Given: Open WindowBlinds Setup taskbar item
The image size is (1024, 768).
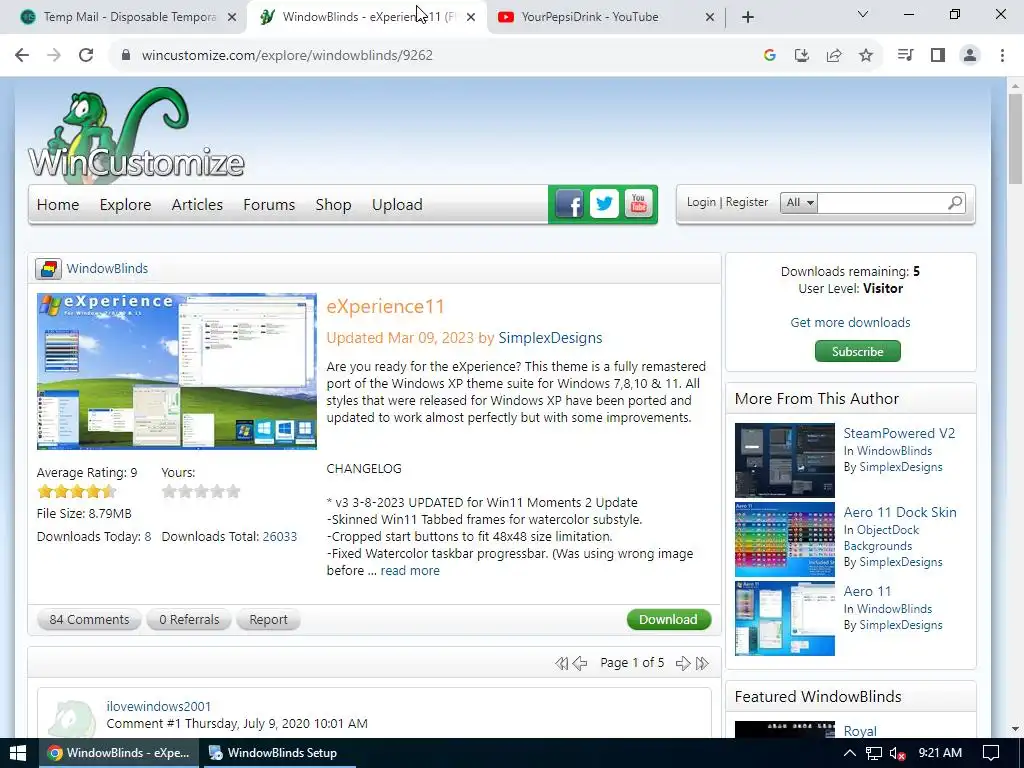Looking at the screenshot, I should pos(278,753).
